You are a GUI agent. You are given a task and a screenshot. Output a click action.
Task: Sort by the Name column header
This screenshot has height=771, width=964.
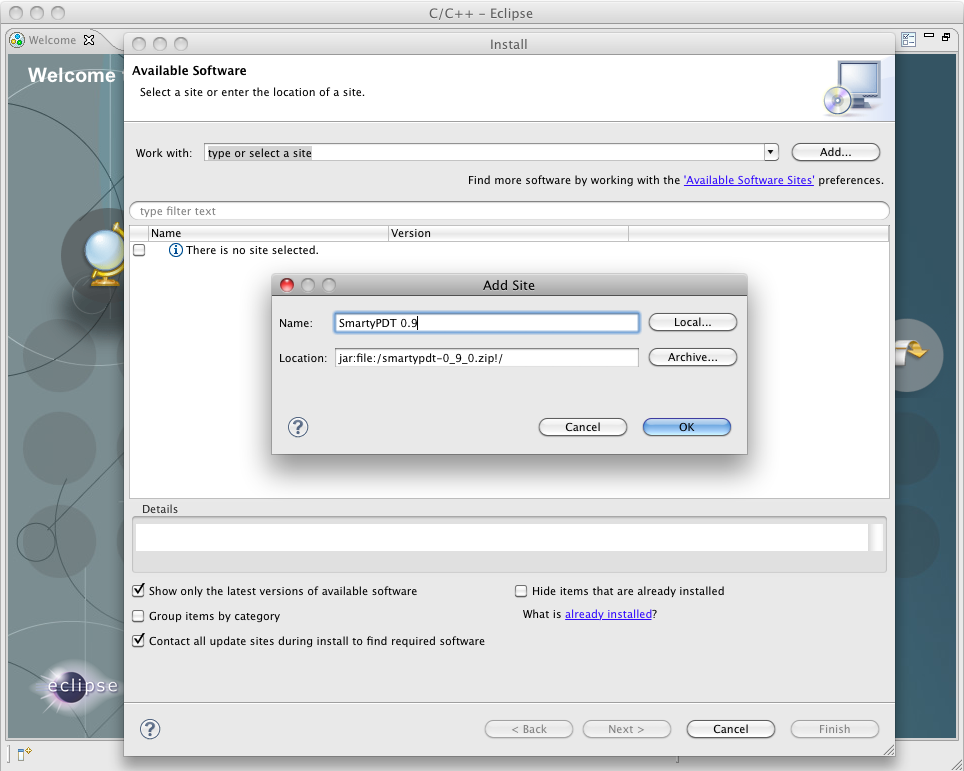click(x=268, y=233)
